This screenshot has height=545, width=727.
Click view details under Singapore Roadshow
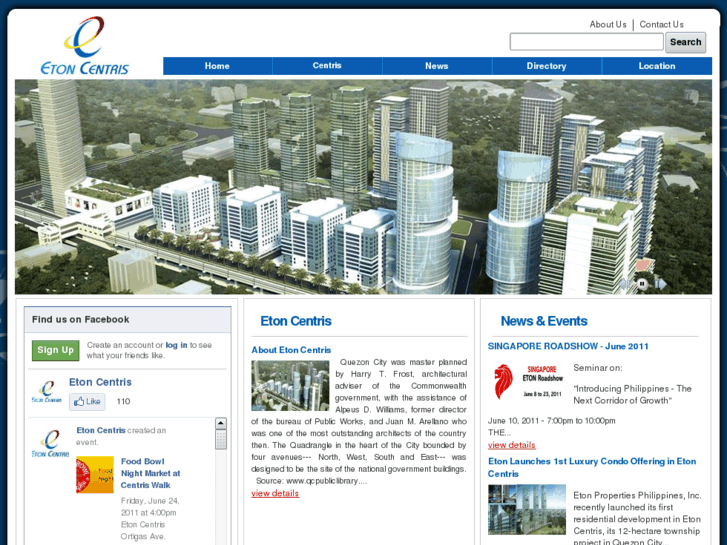pyautogui.click(x=511, y=445)
